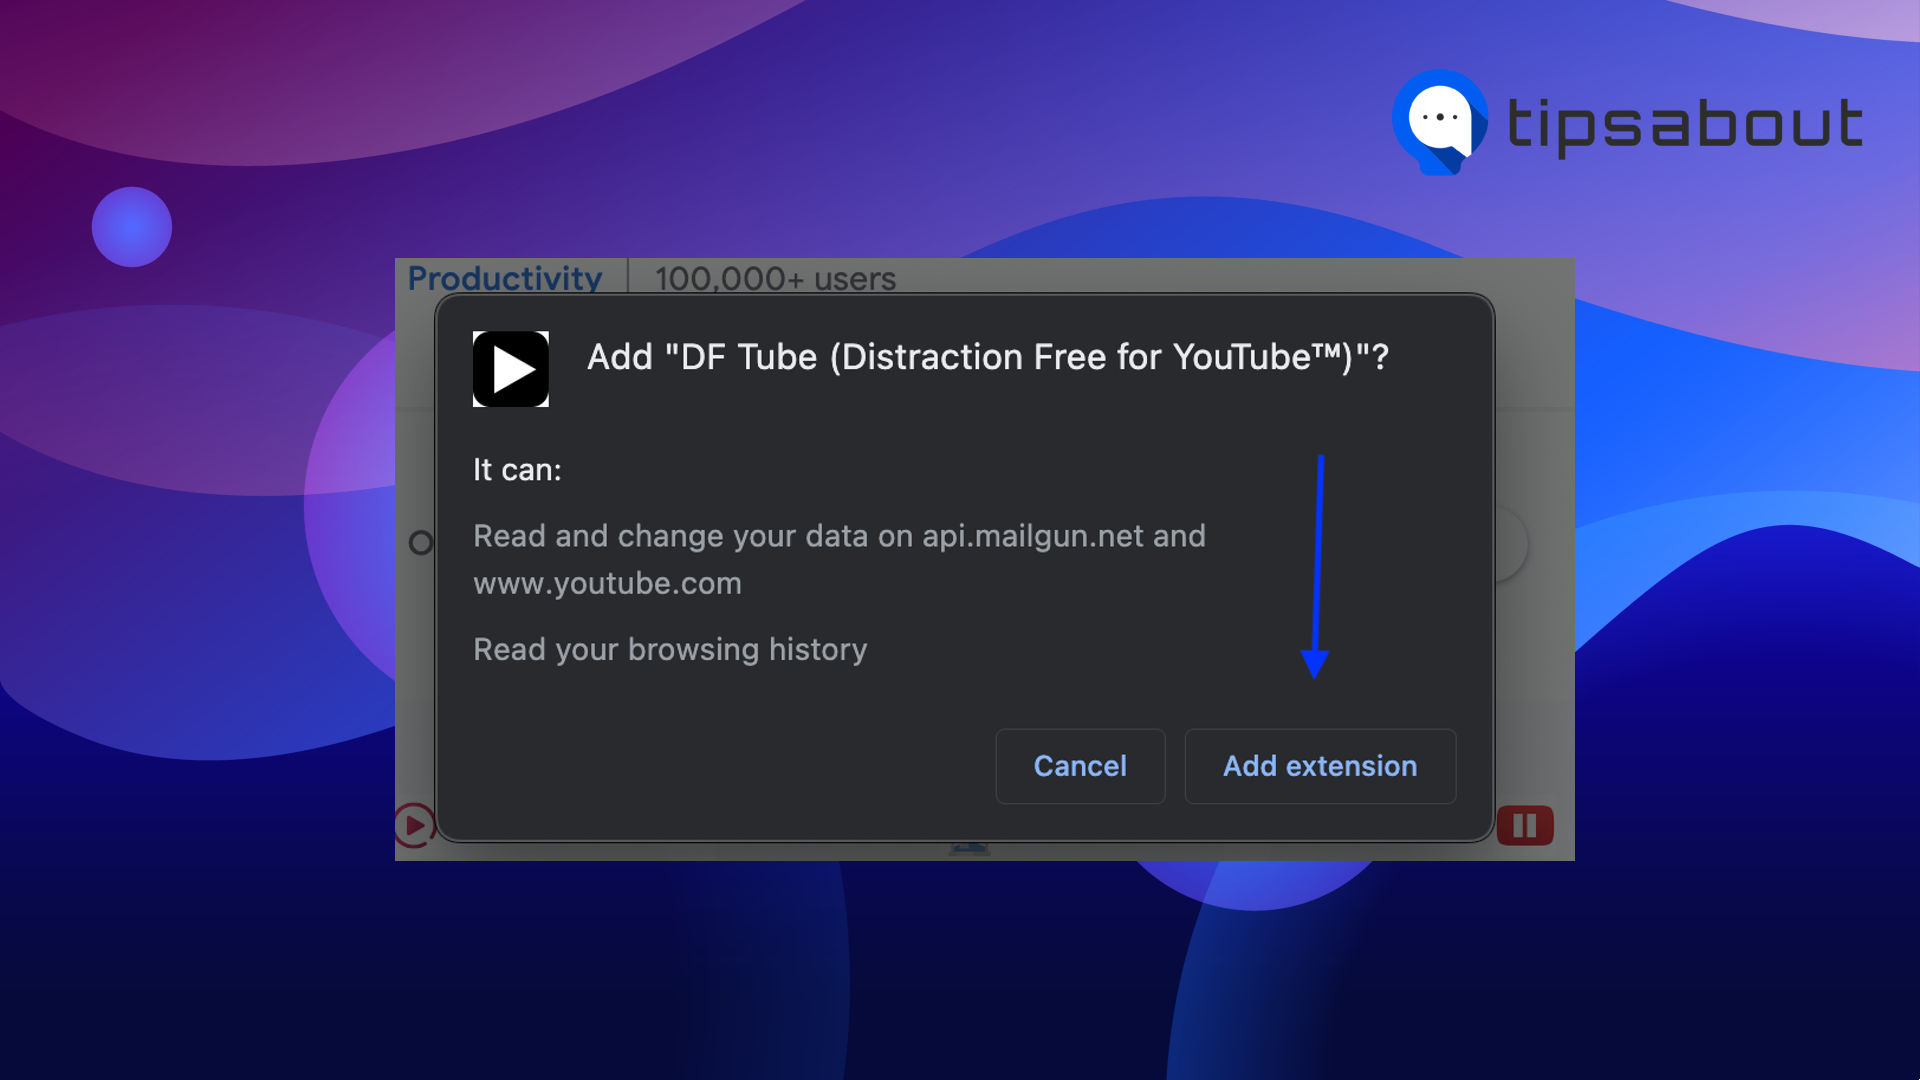Click the Add extension button

1320,766
